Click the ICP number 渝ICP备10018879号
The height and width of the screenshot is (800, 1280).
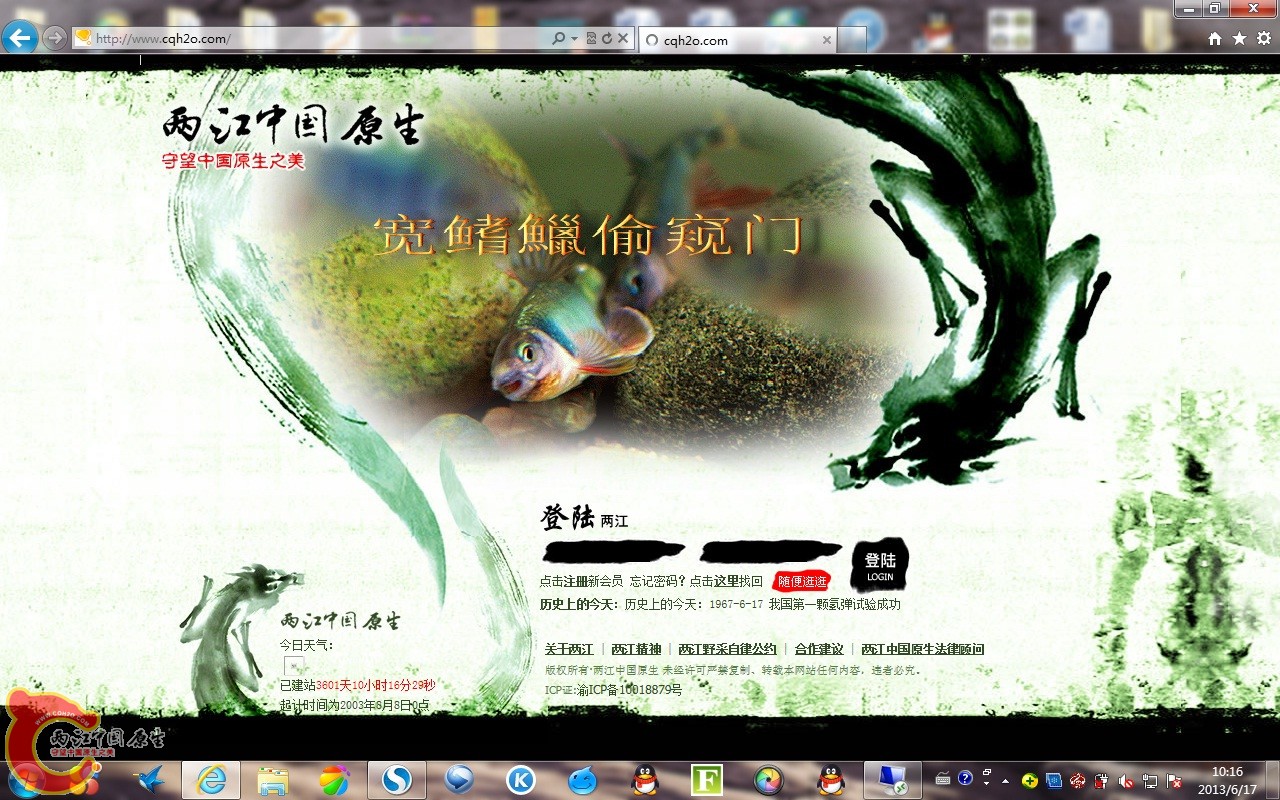[630, 690]
